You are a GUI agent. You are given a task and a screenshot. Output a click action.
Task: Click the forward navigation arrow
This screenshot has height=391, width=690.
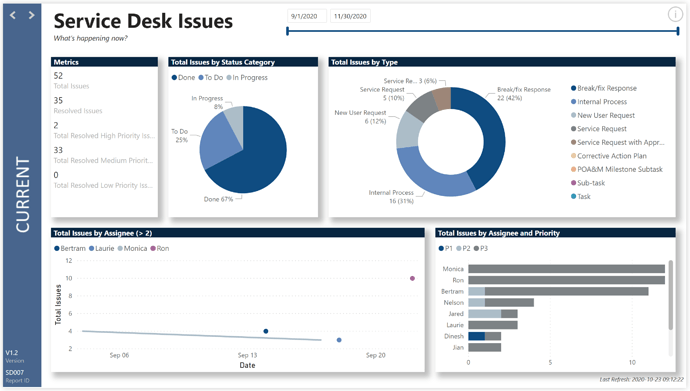[x=31, y=15]
